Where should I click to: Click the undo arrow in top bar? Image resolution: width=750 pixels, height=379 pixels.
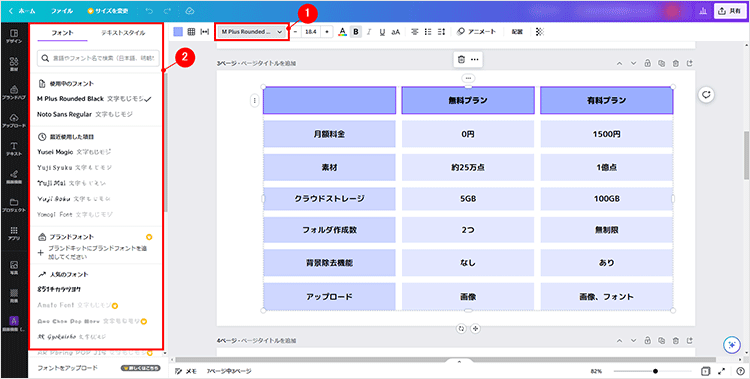pyautogui.click(x=149, y=11)
